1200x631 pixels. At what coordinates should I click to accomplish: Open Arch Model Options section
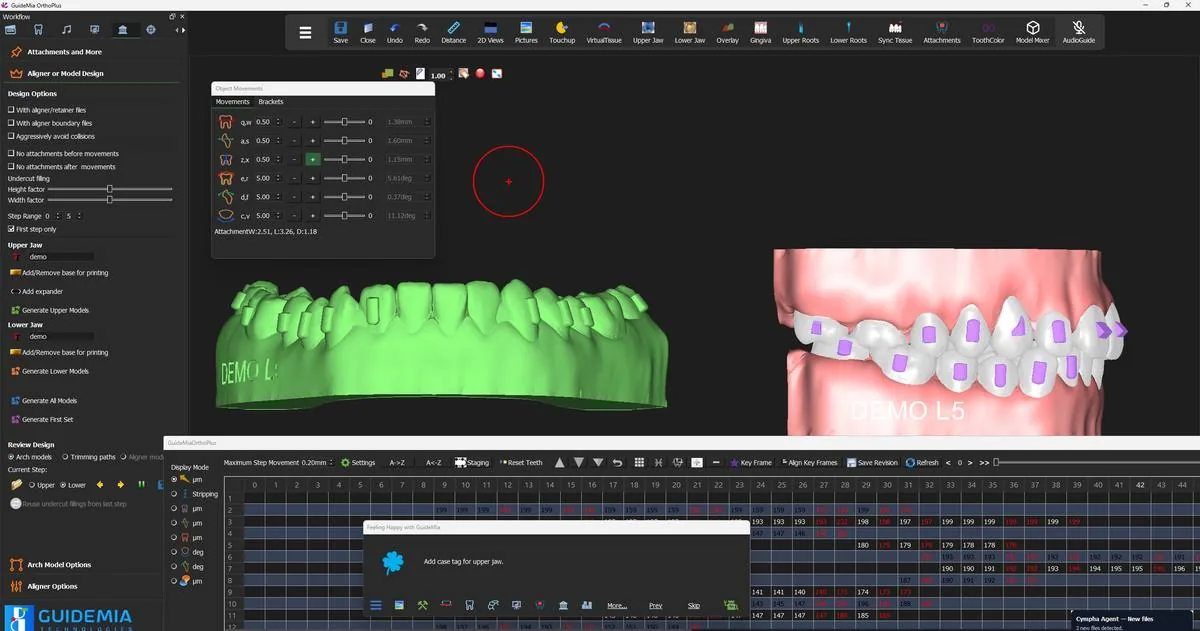pos(59,565)
